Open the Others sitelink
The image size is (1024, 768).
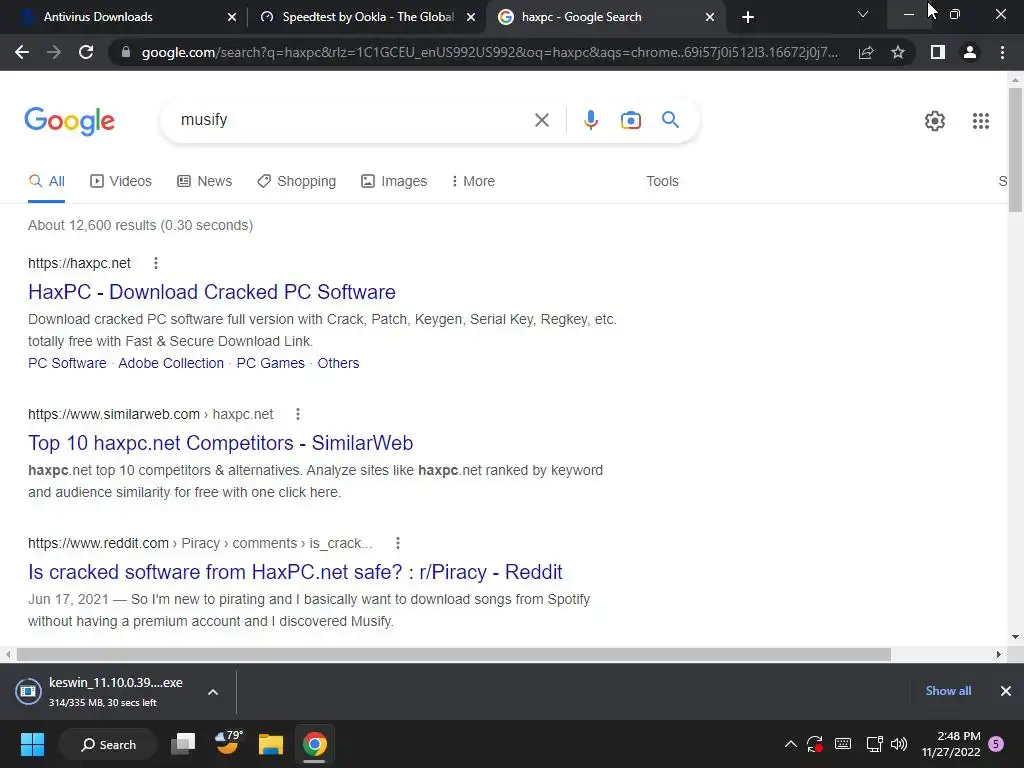pos(338,363)
